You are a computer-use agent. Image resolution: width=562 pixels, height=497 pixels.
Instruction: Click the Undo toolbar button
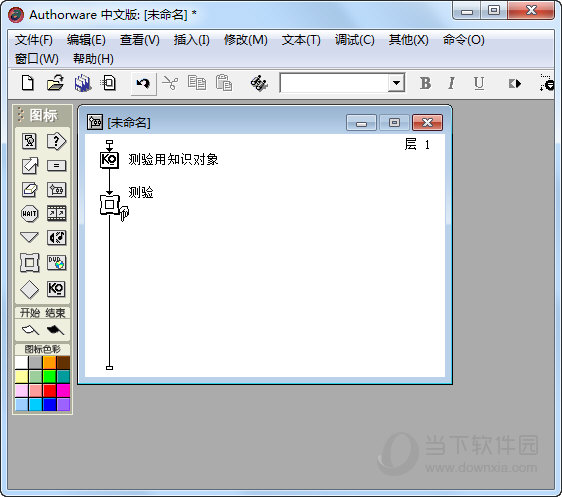(143, 84)
